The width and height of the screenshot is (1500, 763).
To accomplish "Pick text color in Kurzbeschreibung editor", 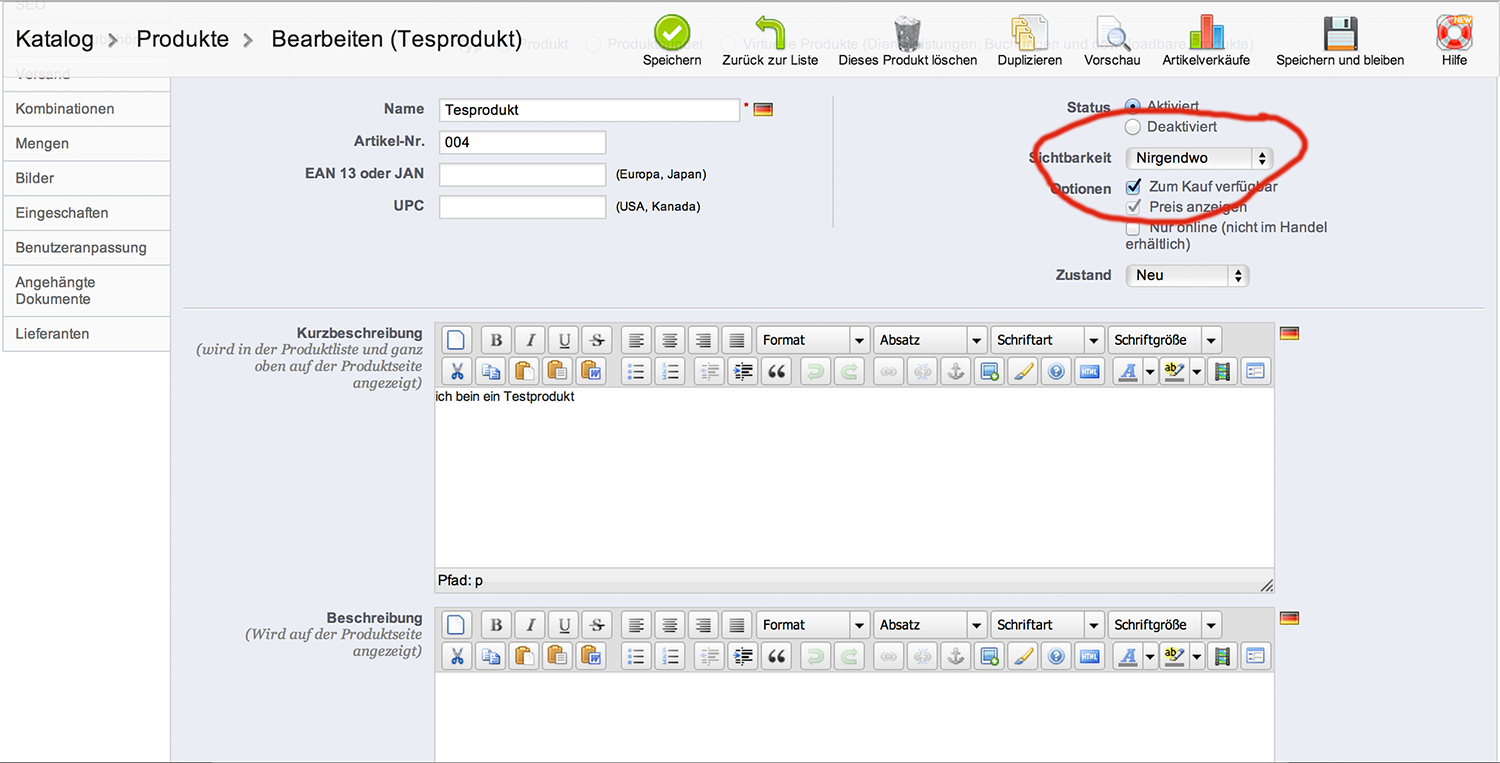I will click(1127, 372).
